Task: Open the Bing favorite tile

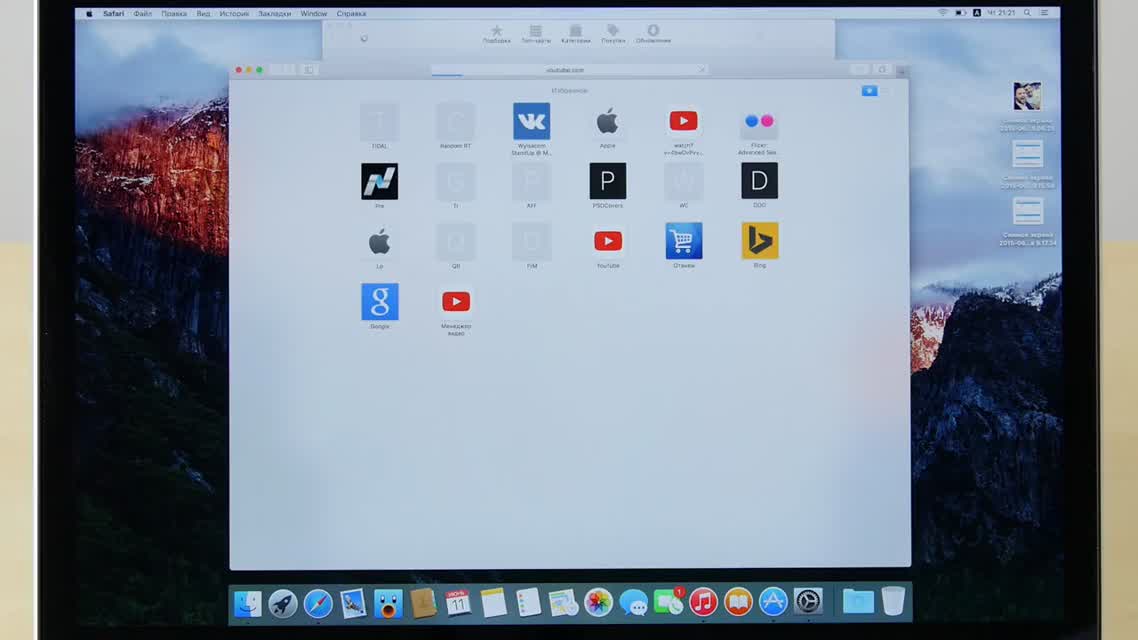Action: [x=759, y=241]
